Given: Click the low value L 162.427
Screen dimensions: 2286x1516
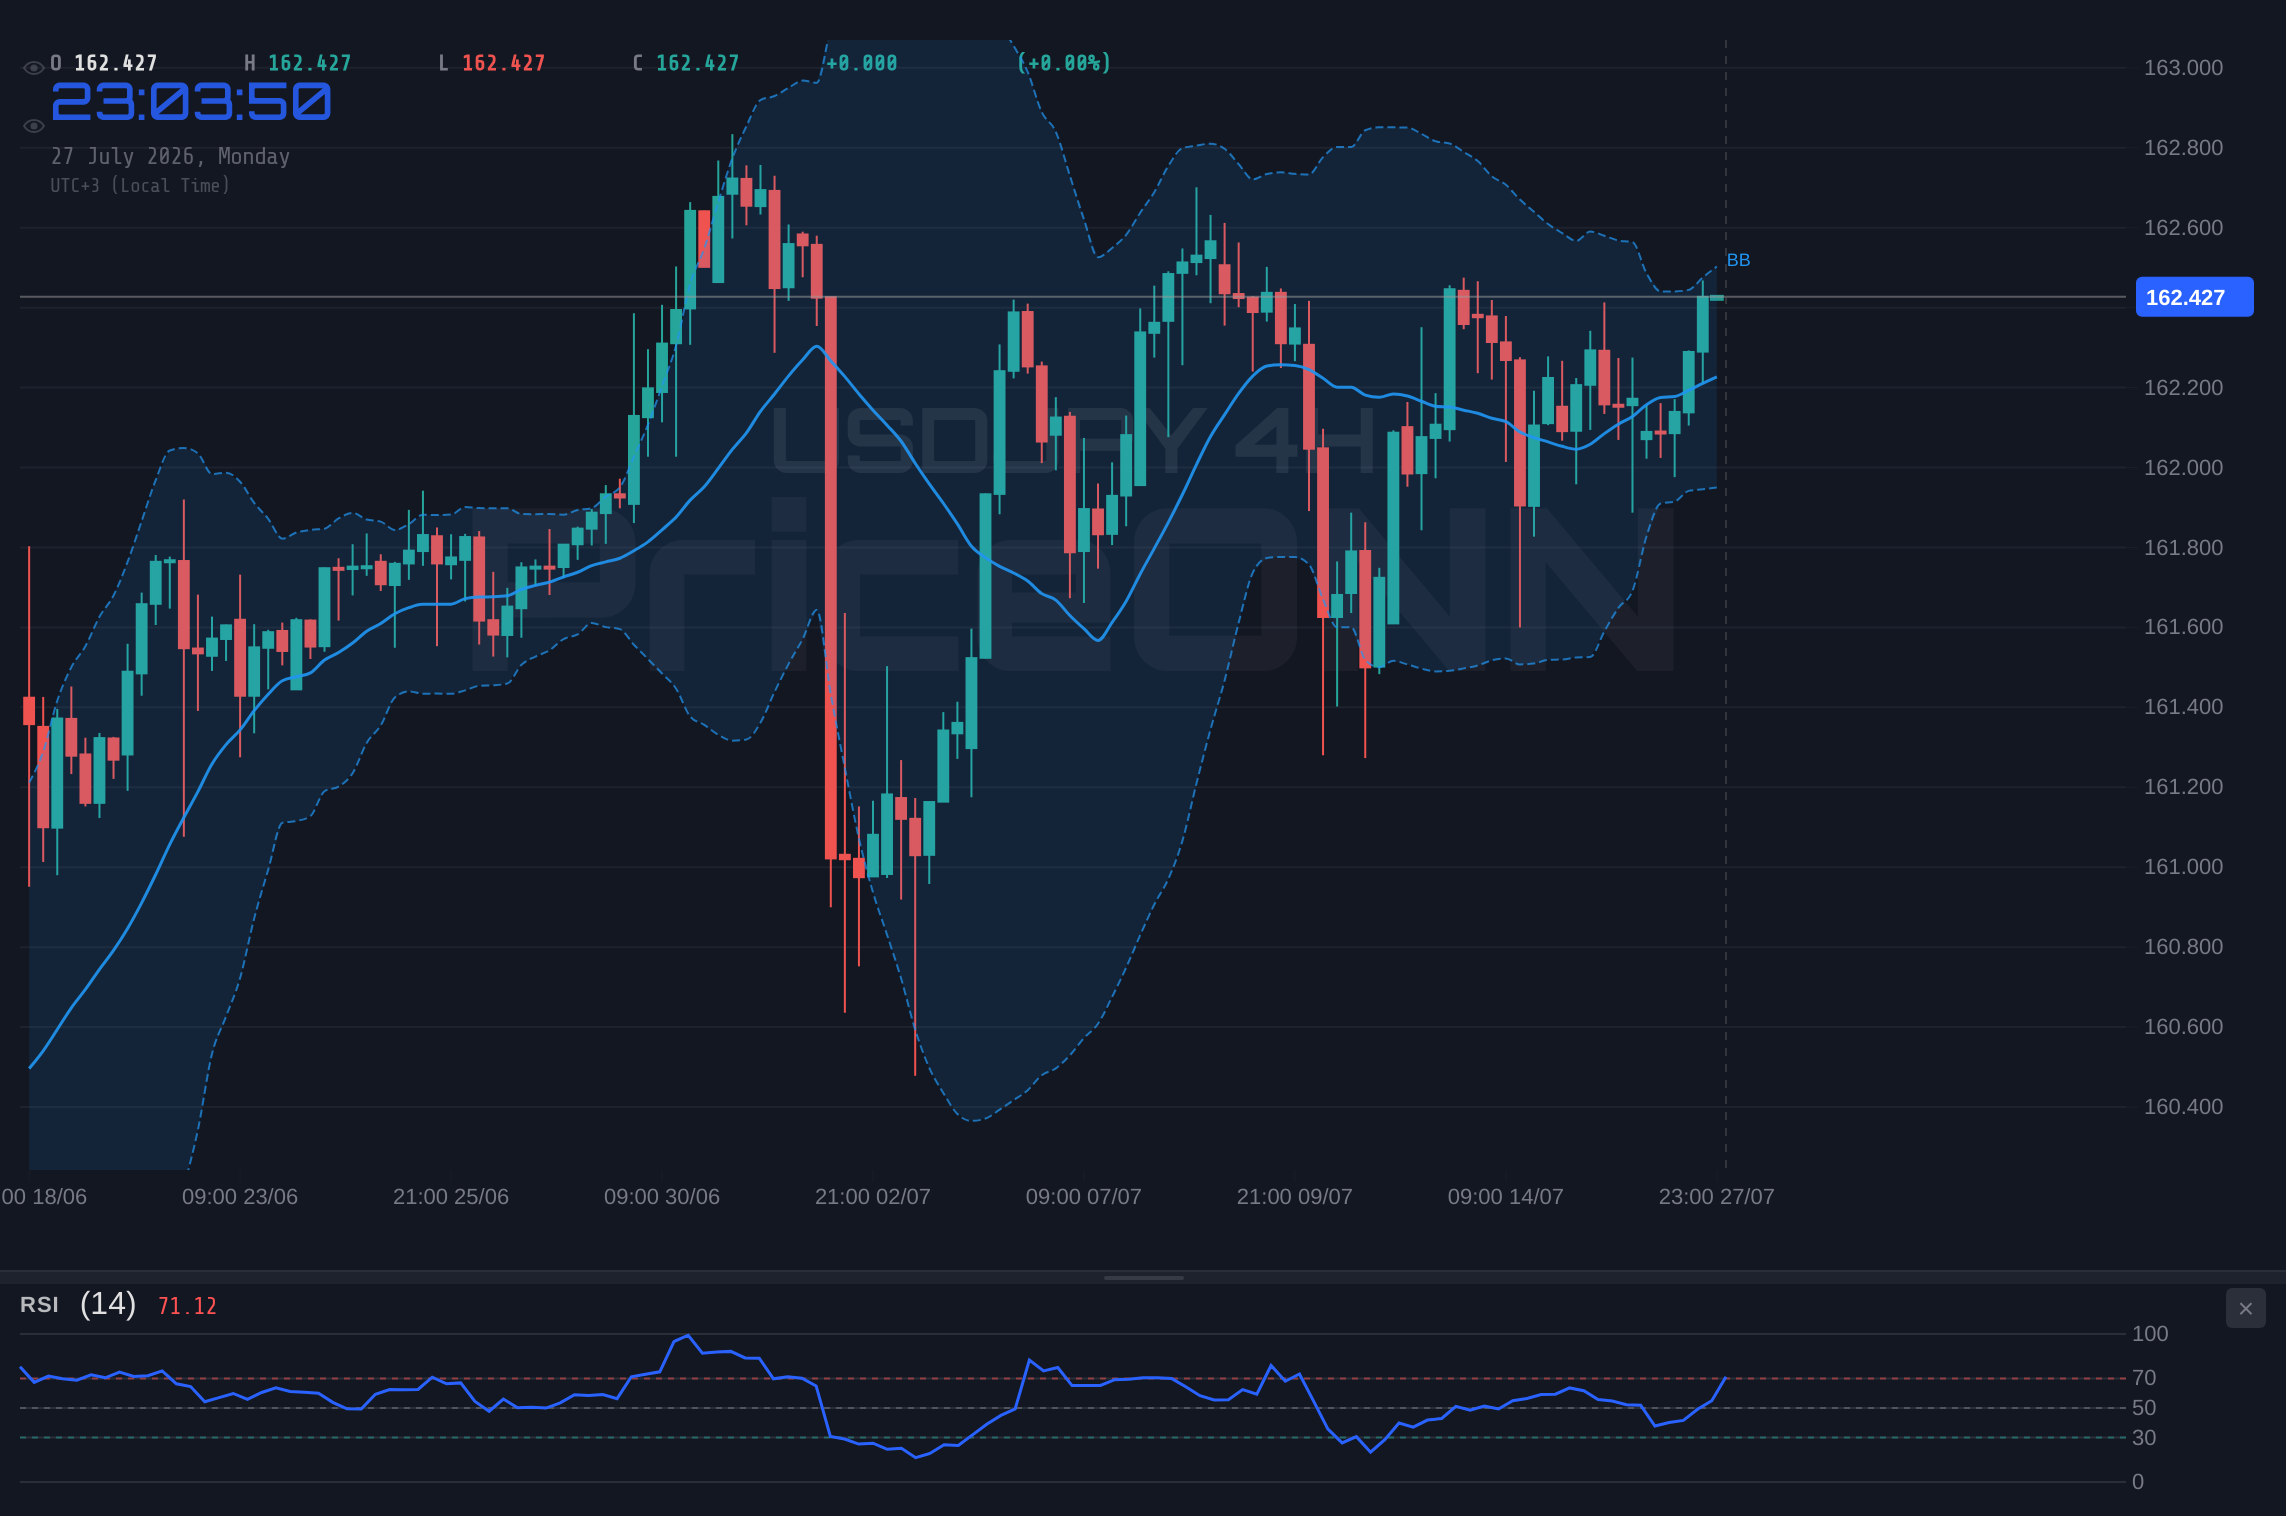Looking at the screenshot, I should (492, 63).
